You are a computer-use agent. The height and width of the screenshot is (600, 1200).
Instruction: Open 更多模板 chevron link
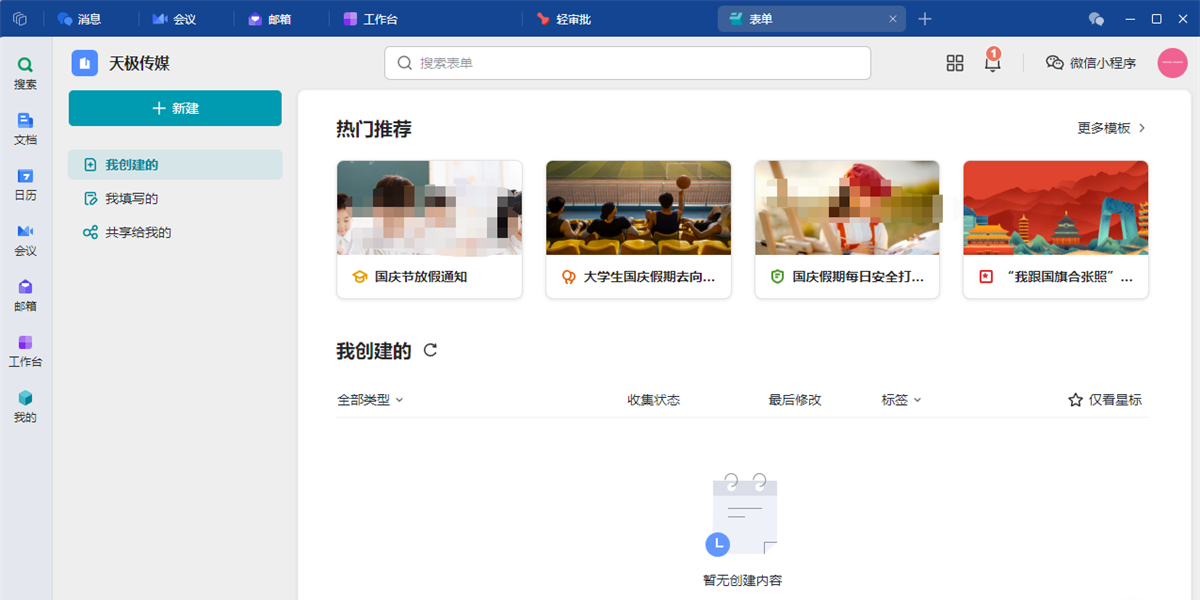1111,128
